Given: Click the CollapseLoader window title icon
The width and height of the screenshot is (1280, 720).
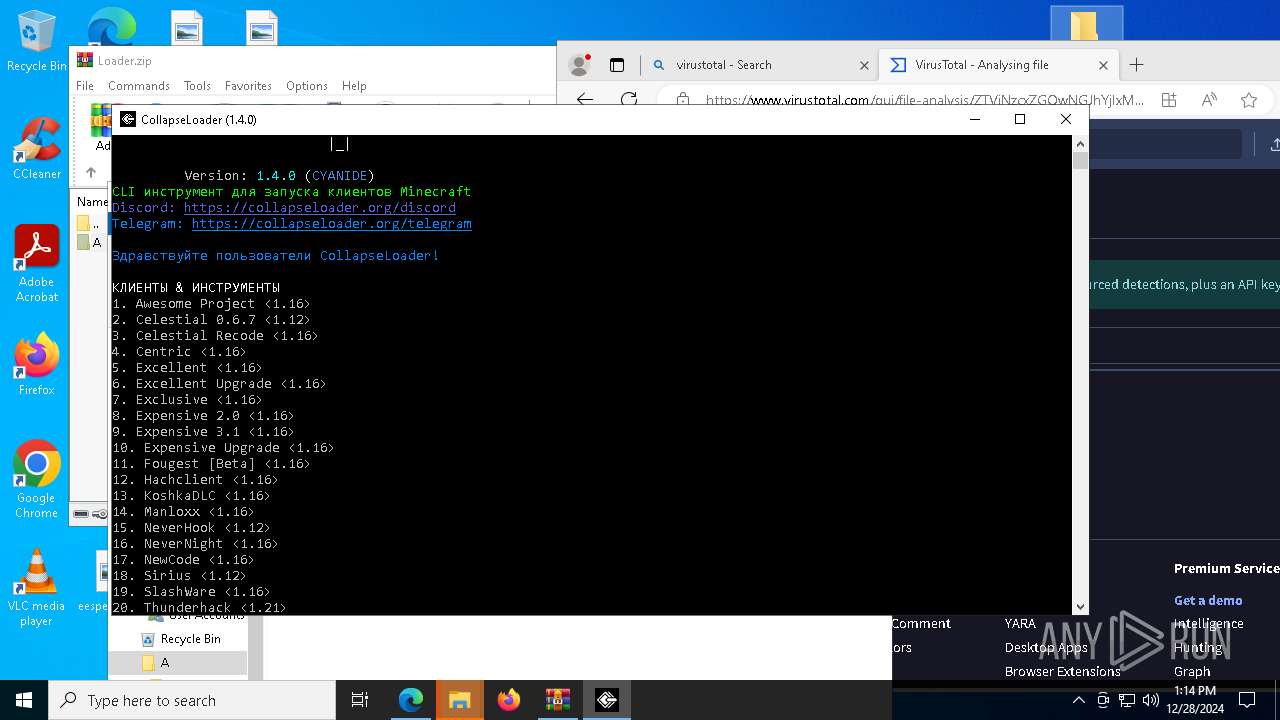Looking at the screenshot, I should 128,119.
